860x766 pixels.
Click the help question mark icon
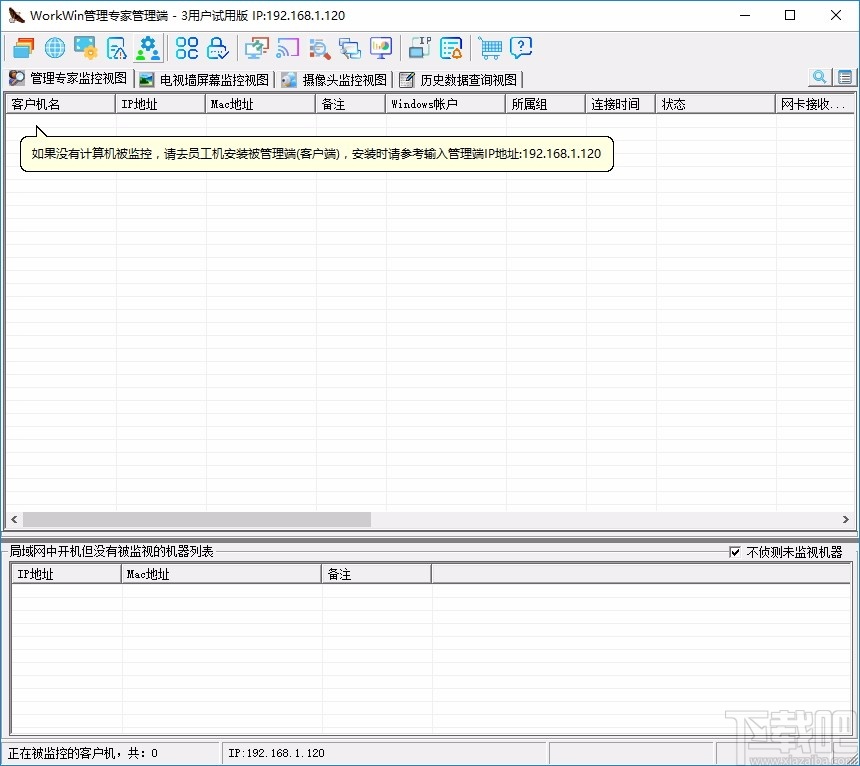pyautogui.click(x=520, y=47)
